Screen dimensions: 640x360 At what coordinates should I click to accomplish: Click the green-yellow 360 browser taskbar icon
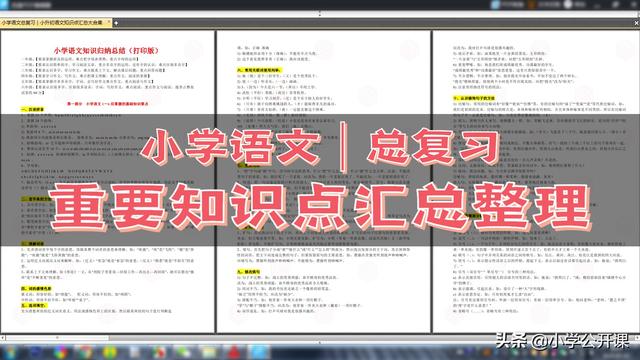pos(109,352)
